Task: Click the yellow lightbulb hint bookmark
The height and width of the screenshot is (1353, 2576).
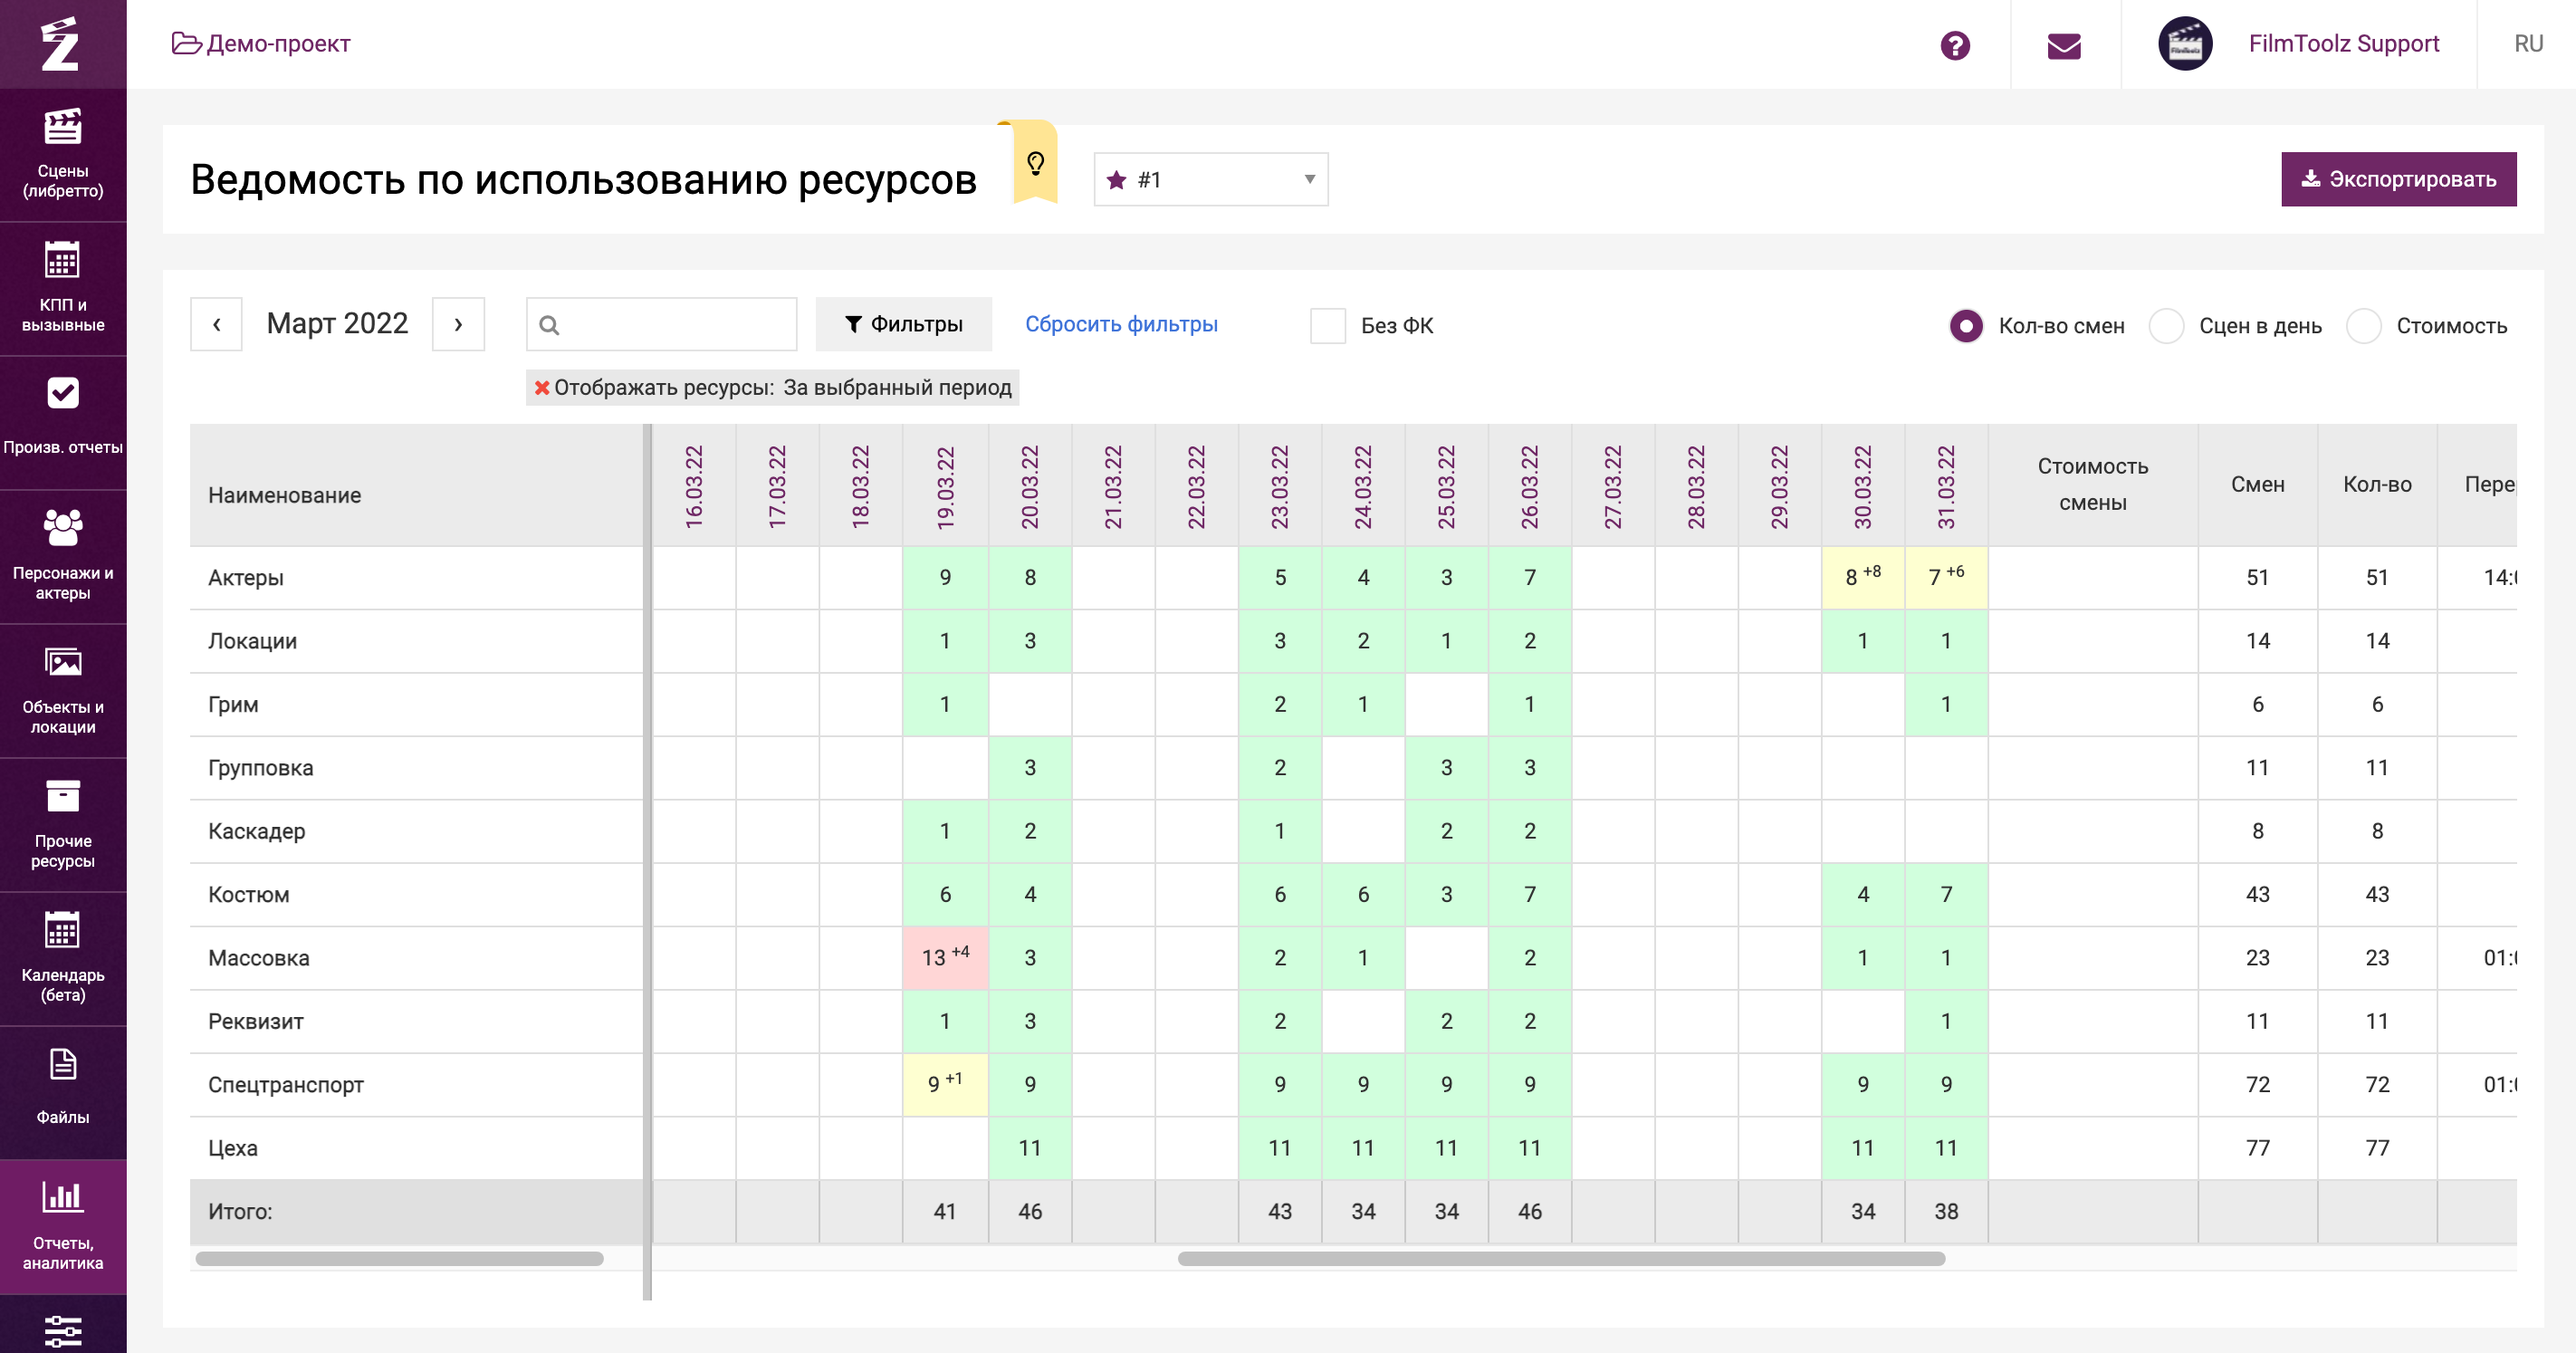Action: pyautogui.click(x=1035, y=162)
